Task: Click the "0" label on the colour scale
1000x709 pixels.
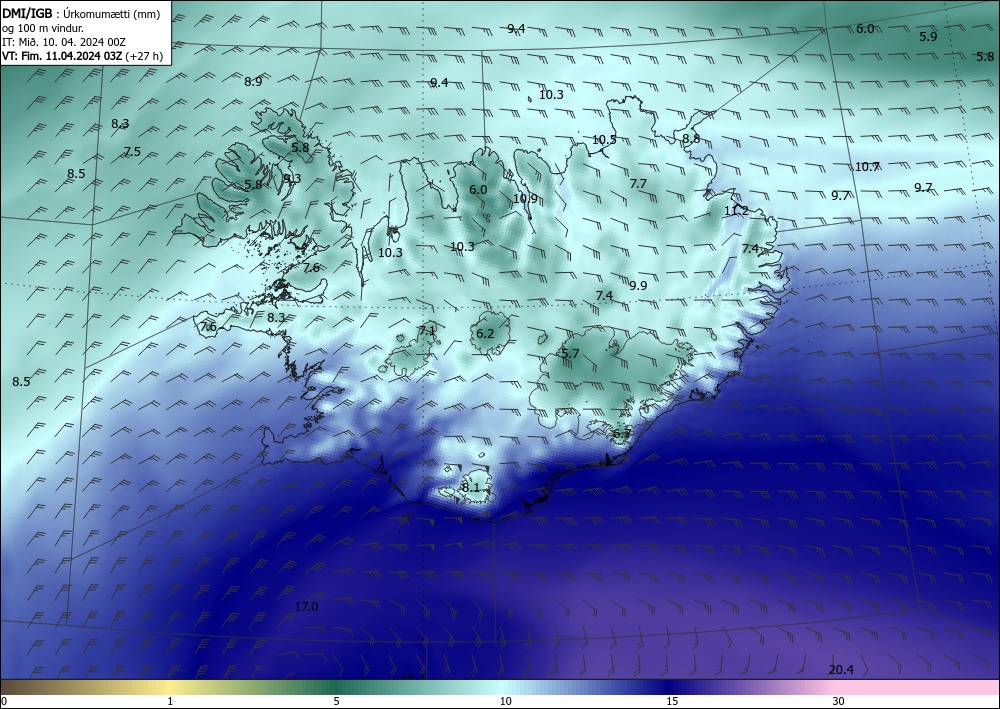Action: coord(4,702)
